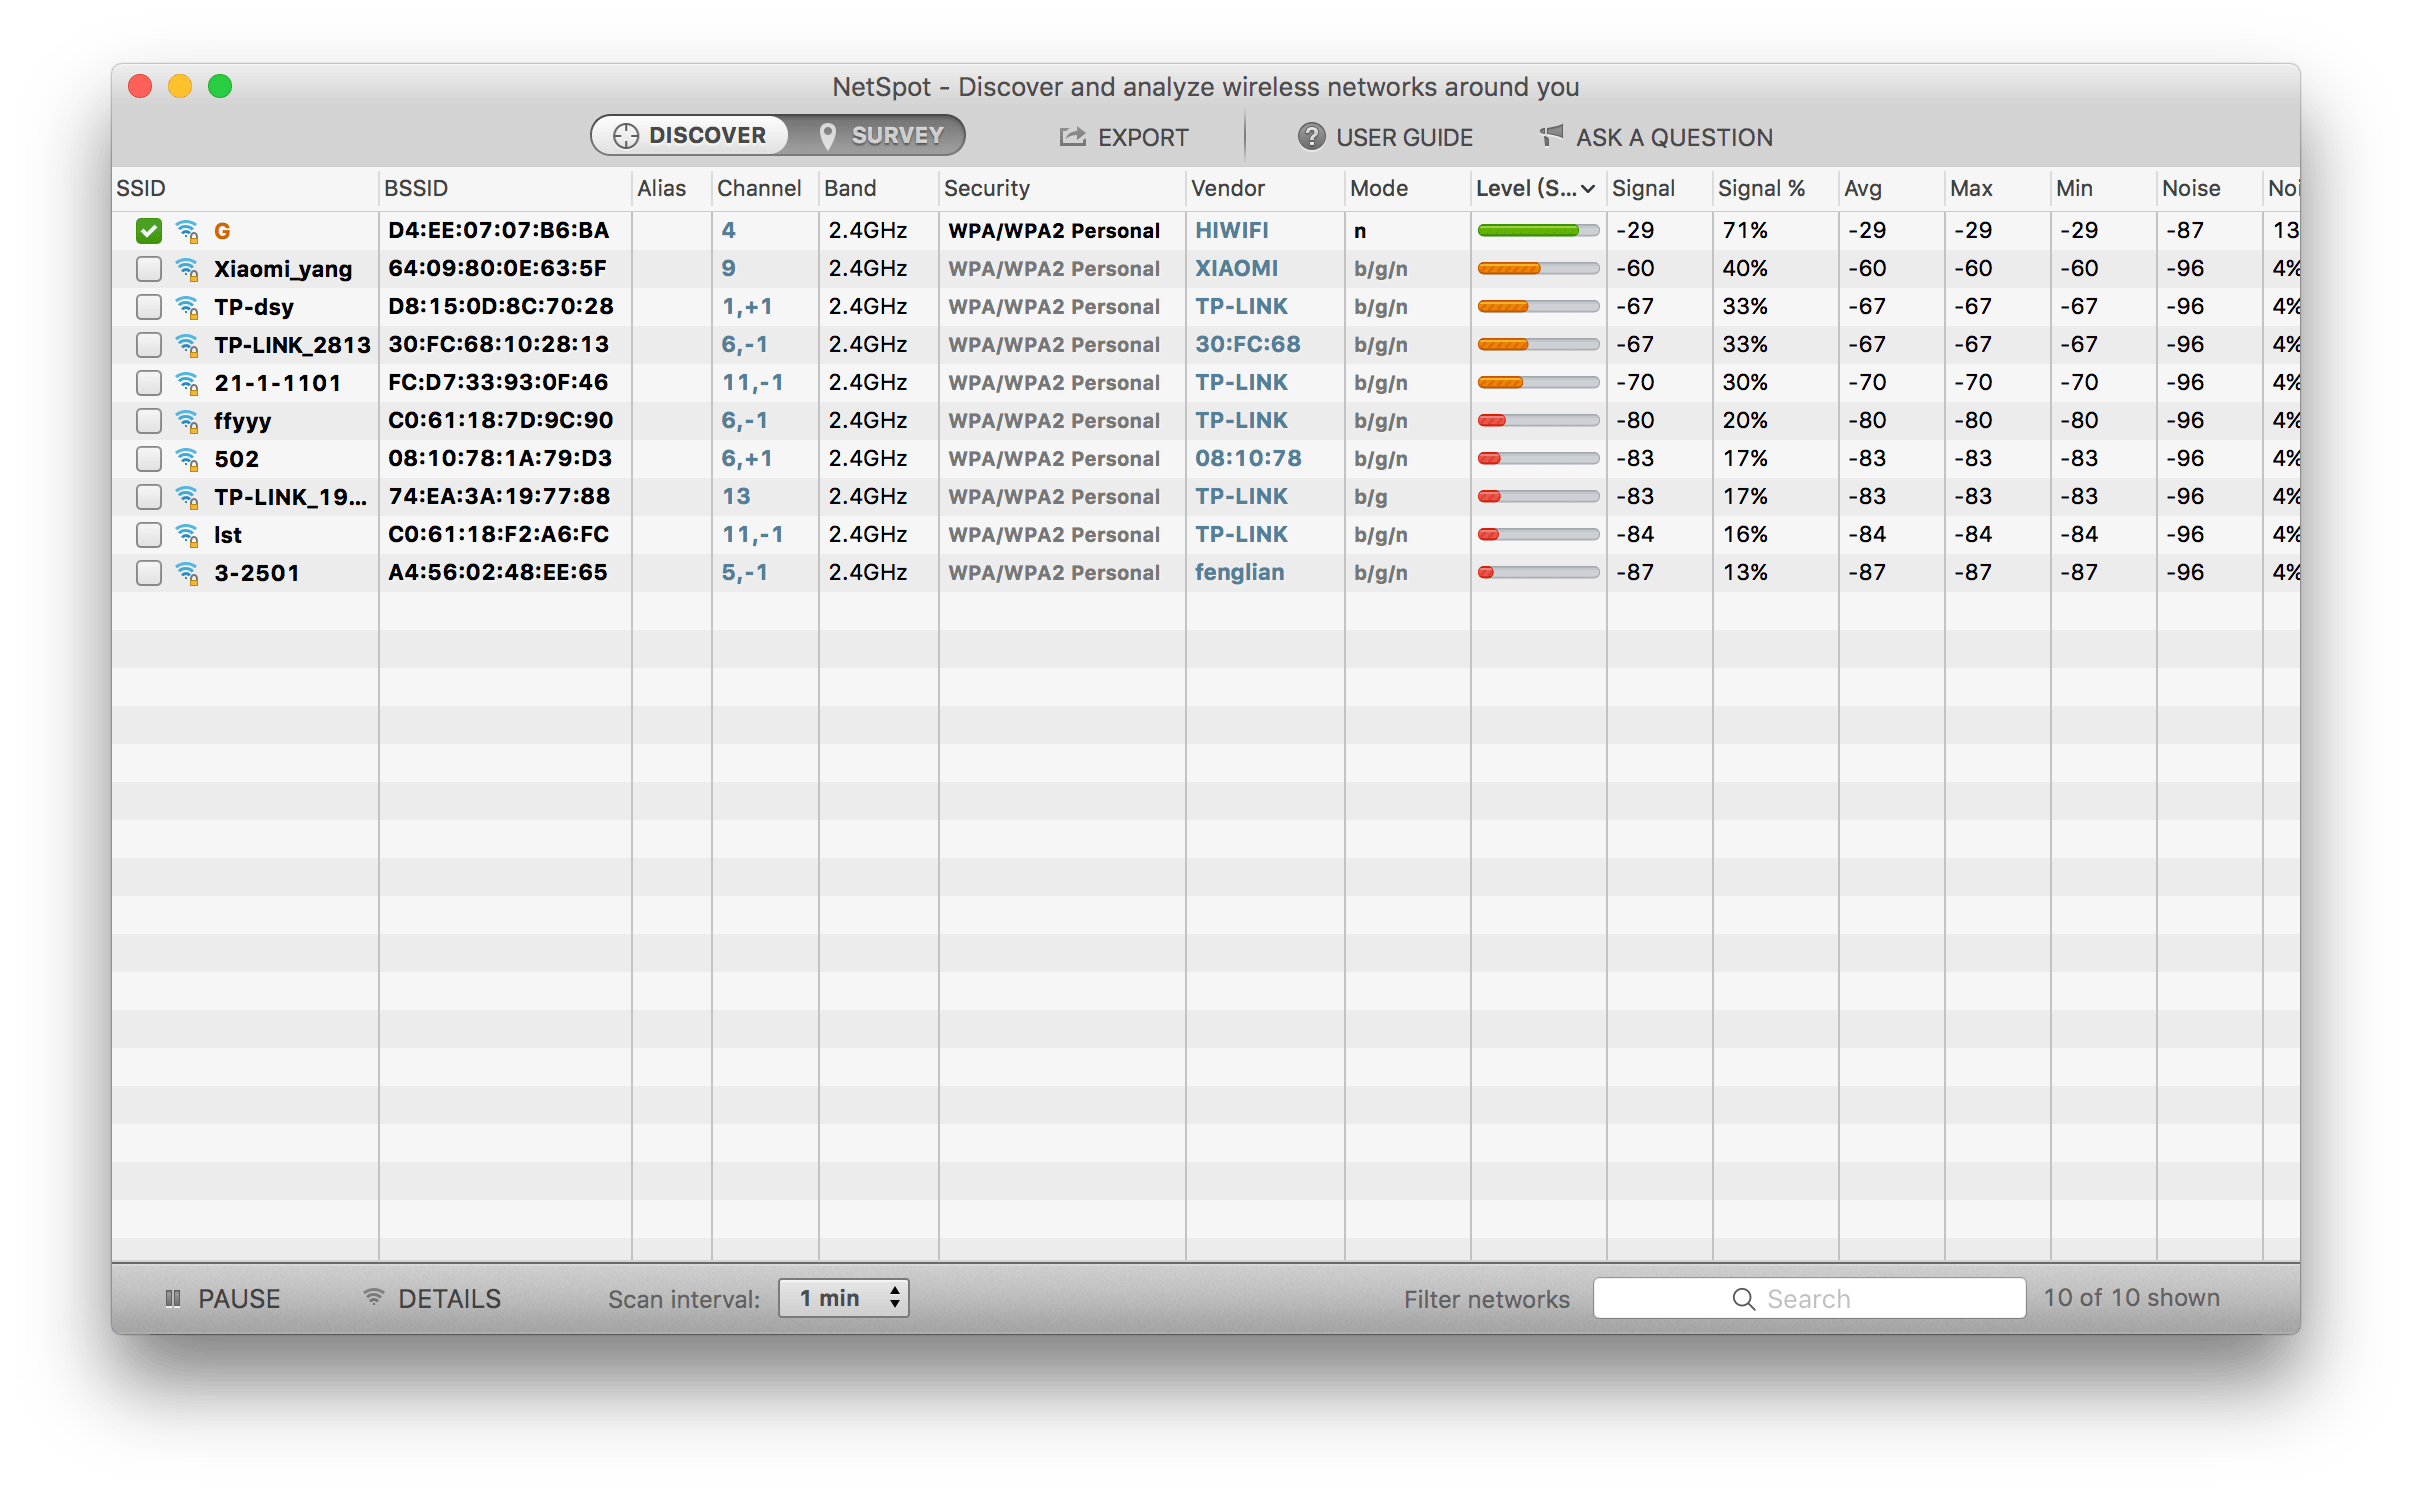Sort by the Signal % column header
Viewport: 2412px width, 1494px height.
point(1775,188)
